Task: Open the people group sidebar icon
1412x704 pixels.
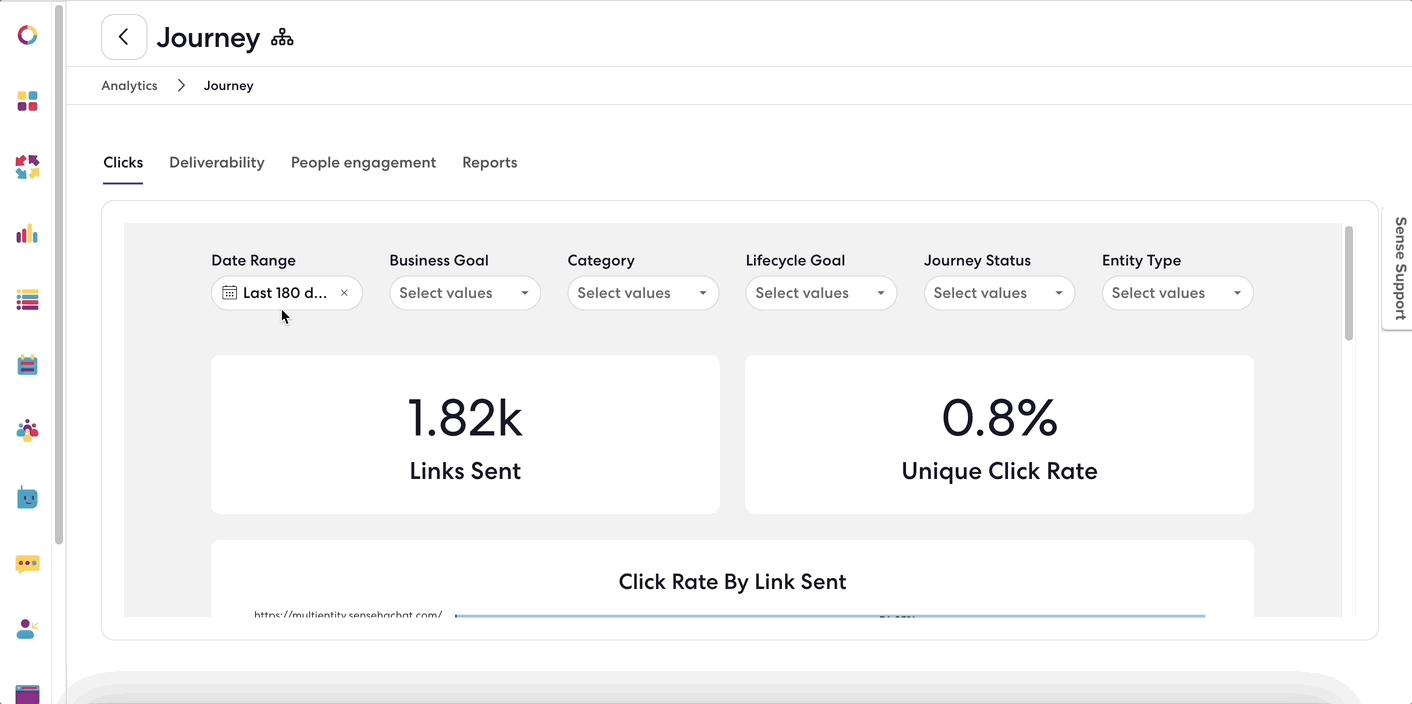Action: pyautogui.click(x=28, y=431)
